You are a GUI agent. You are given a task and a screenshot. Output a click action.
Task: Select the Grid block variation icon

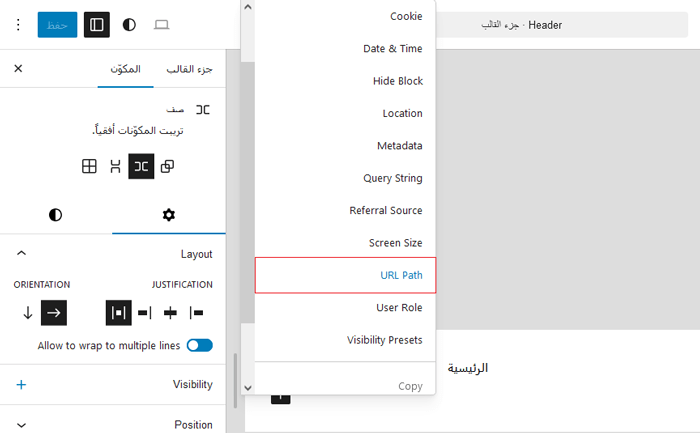pos(89,167)
